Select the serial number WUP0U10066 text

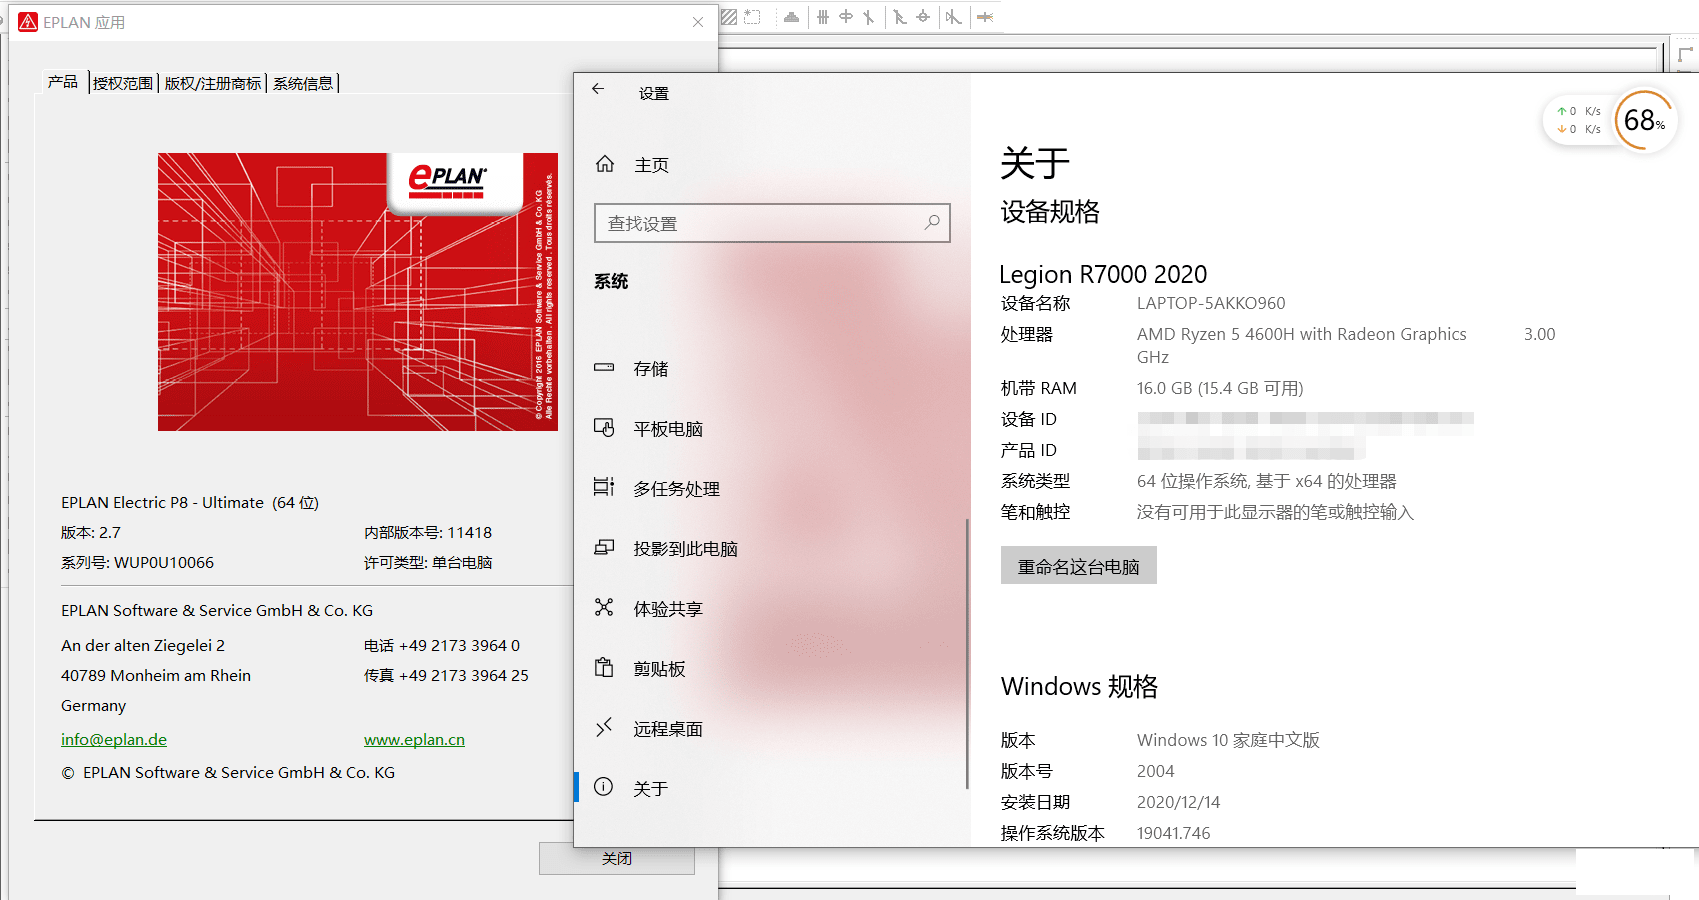tap(164, 562)
